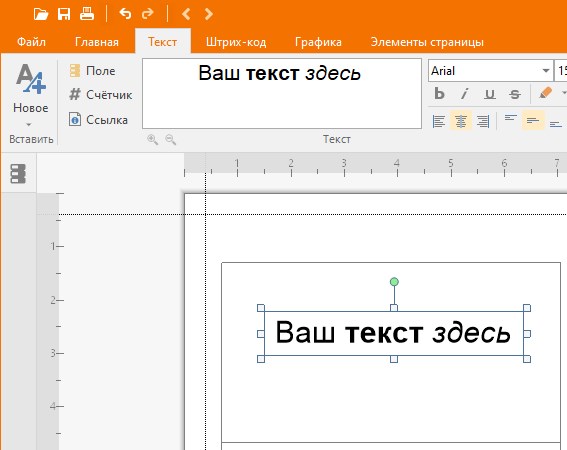
Task: Undo the last action
Action: pyautogui.click(x=125, y=14)
